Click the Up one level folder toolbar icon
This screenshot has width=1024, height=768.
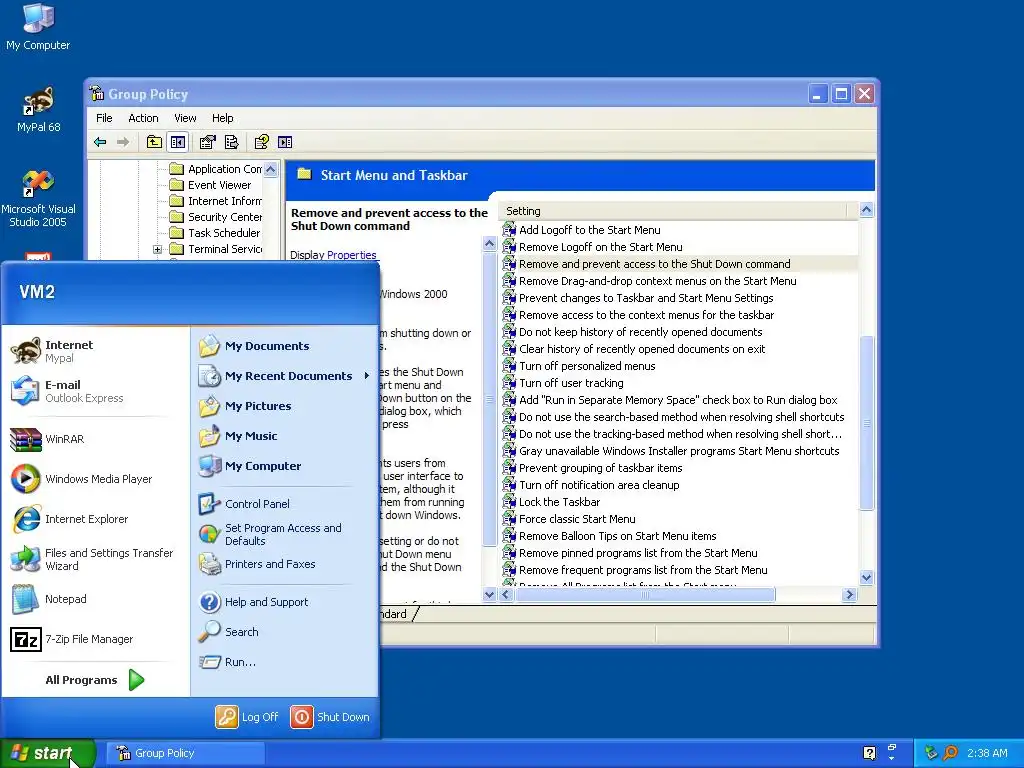click(154, 142)
